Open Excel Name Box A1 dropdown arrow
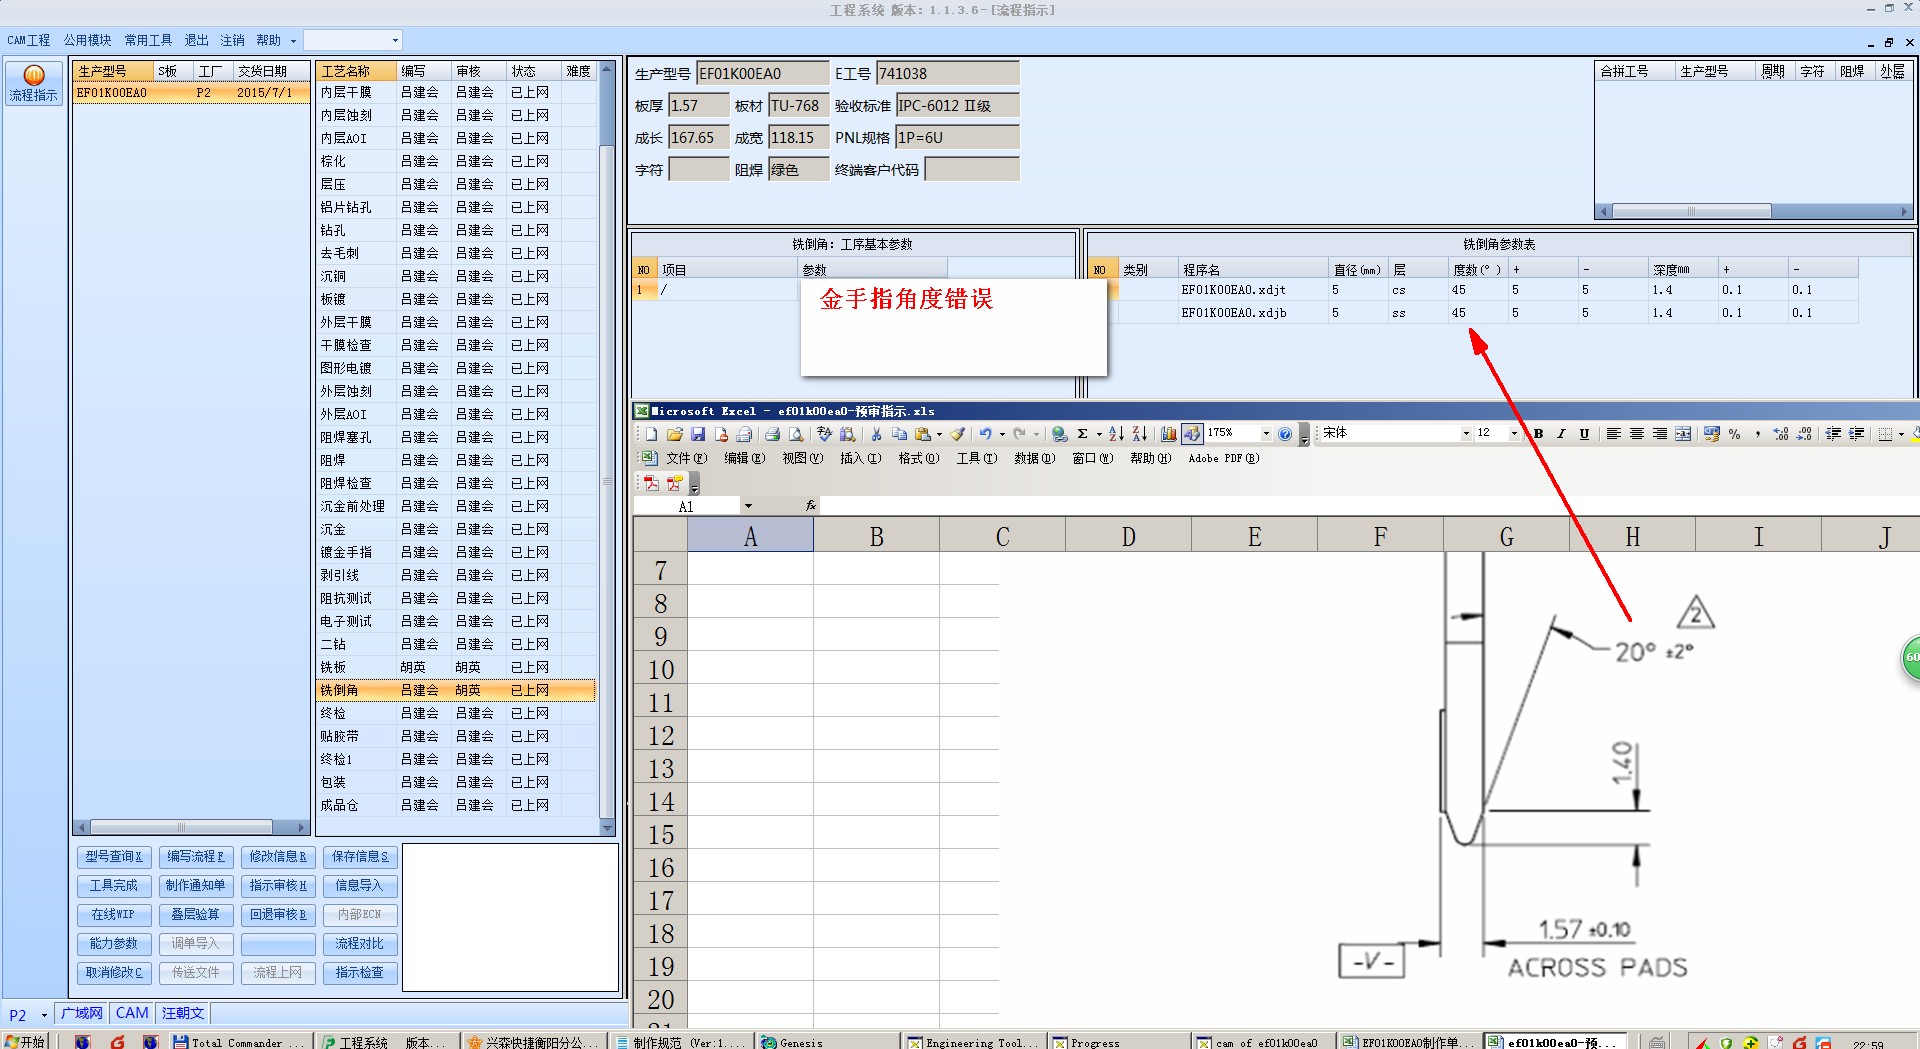1920x1049 pixels. (748, 506)
